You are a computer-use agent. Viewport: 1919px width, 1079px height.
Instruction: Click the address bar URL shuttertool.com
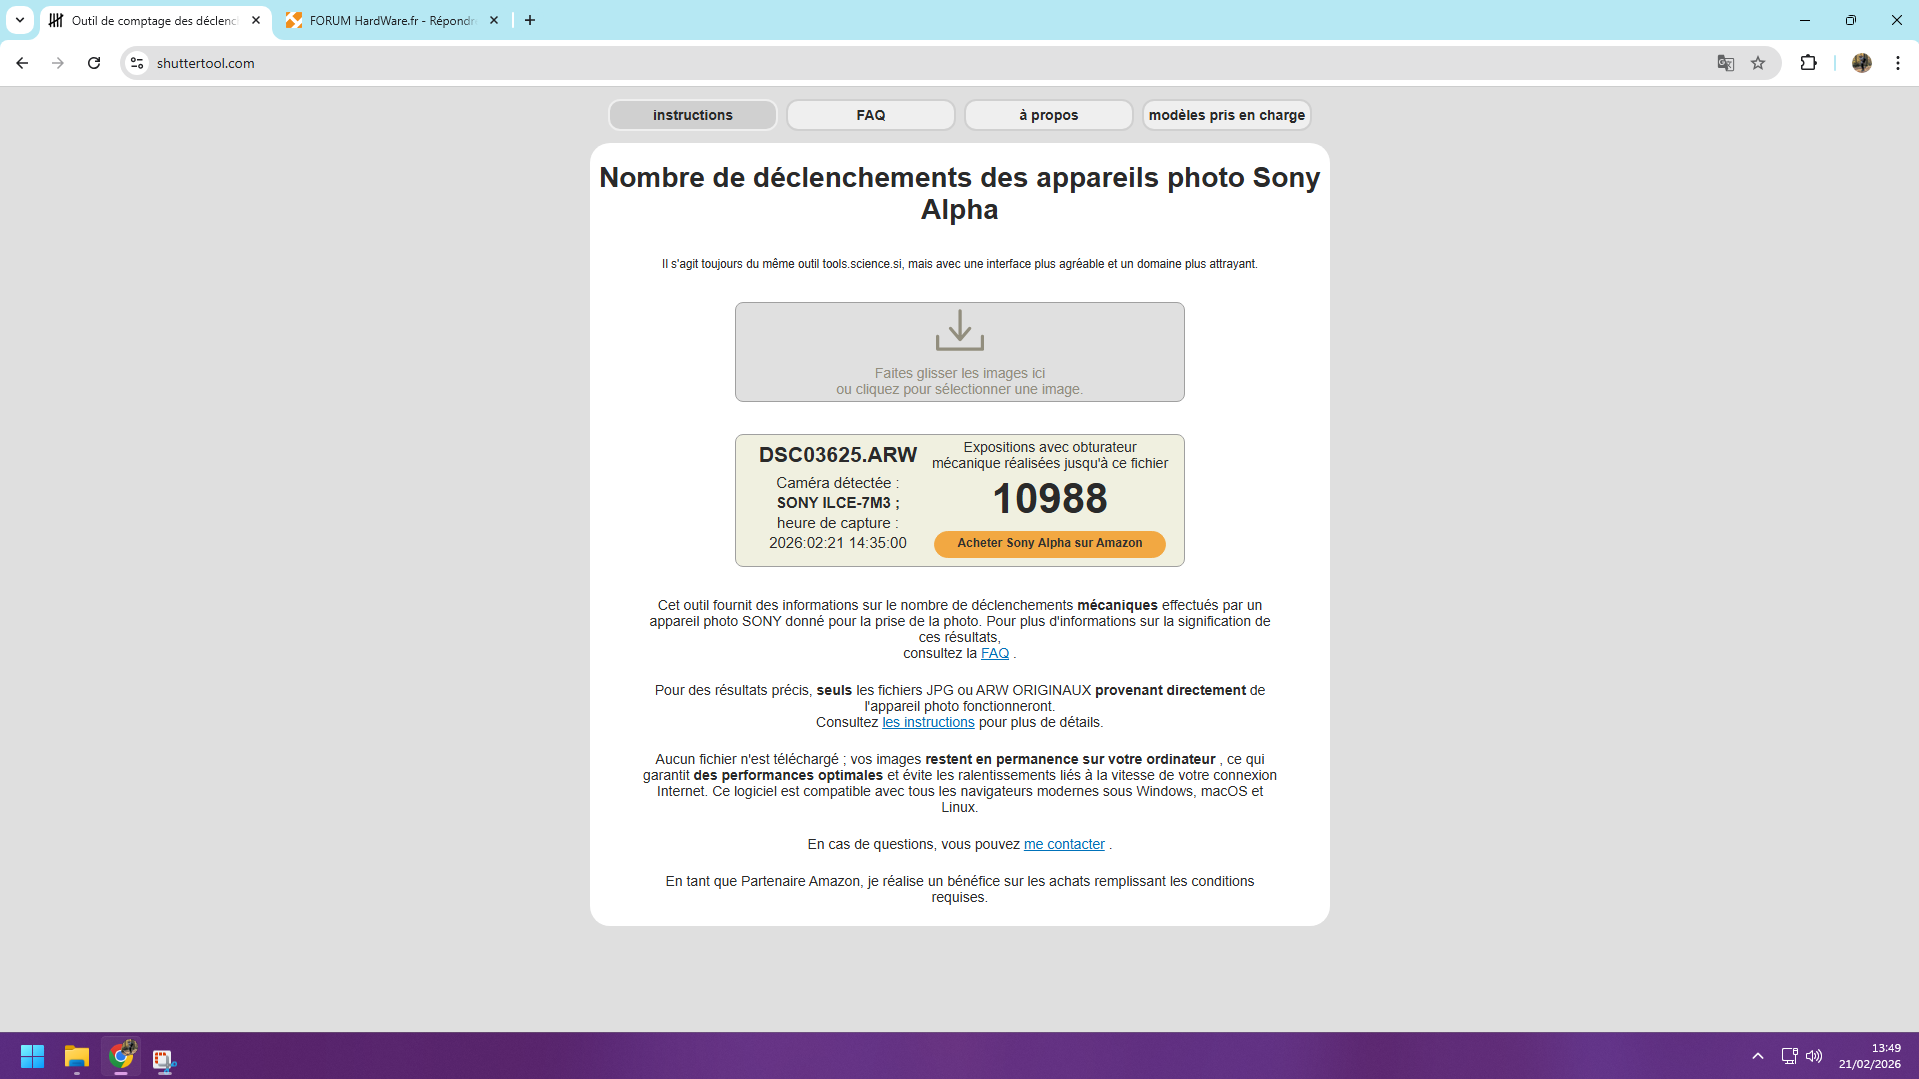point(205,63)
